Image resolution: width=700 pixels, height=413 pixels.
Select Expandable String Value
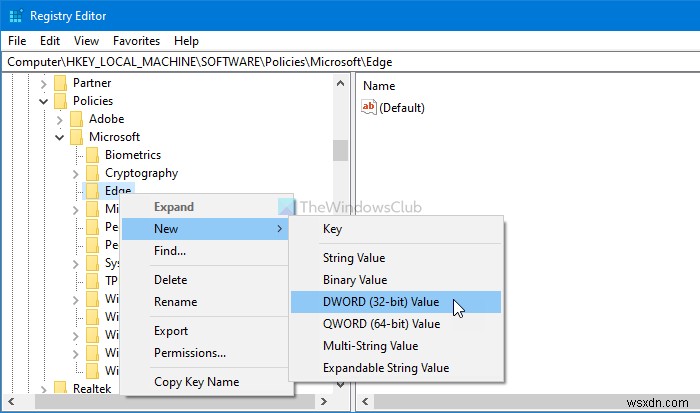tap(396, 368)
